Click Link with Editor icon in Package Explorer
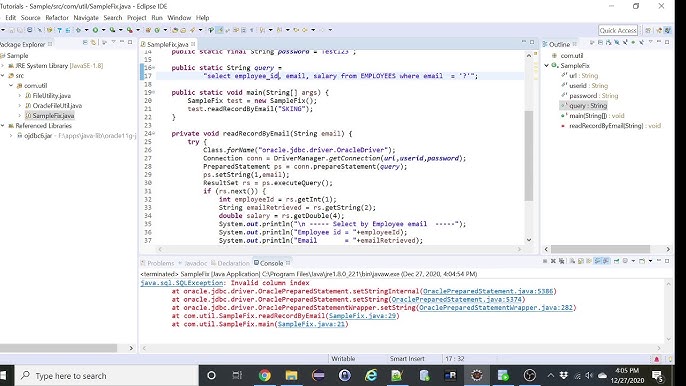Viewport: 686px width, 386px height. point(93,42)
